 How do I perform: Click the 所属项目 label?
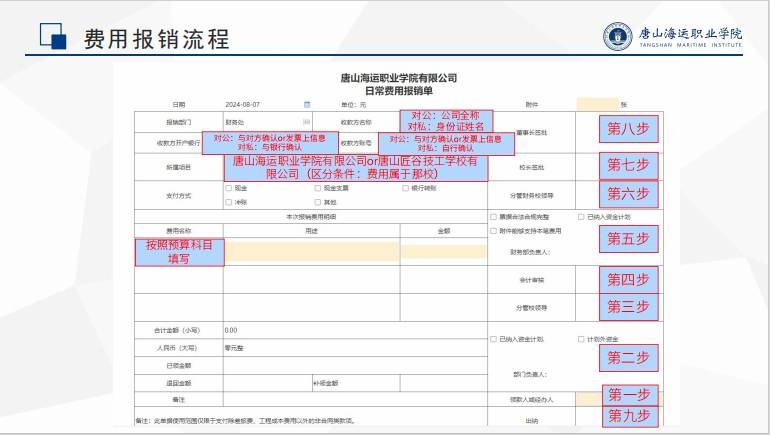179,167
